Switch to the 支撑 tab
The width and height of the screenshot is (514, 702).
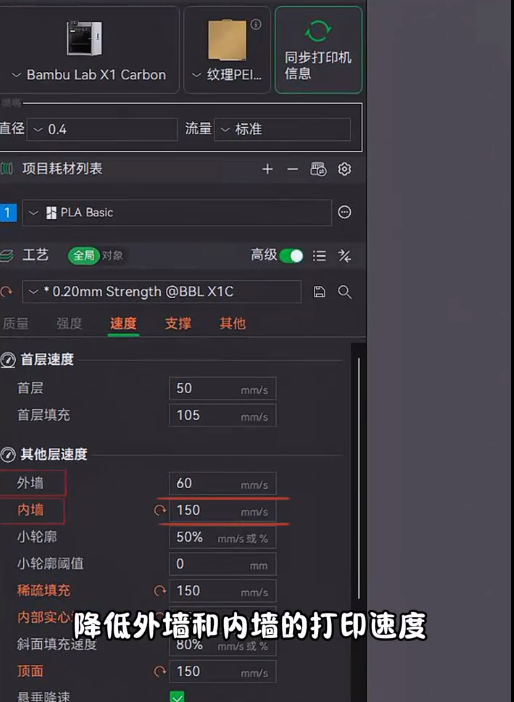178,323
